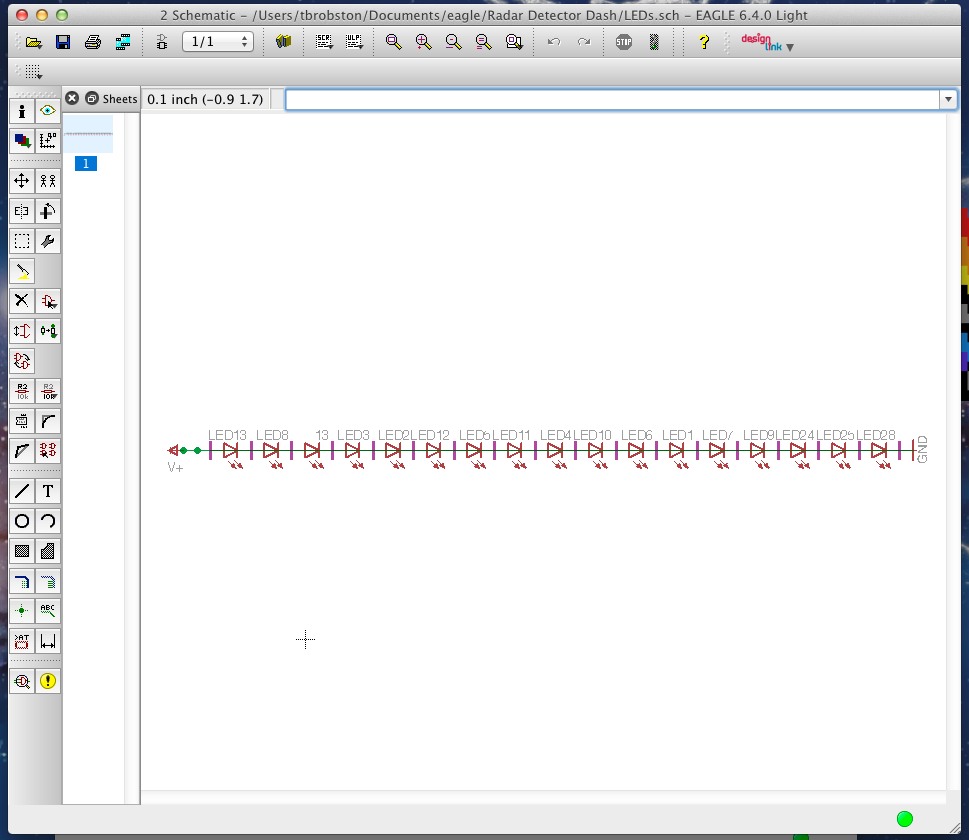
Task: Select the Value tool
Action: coord(48,391)
